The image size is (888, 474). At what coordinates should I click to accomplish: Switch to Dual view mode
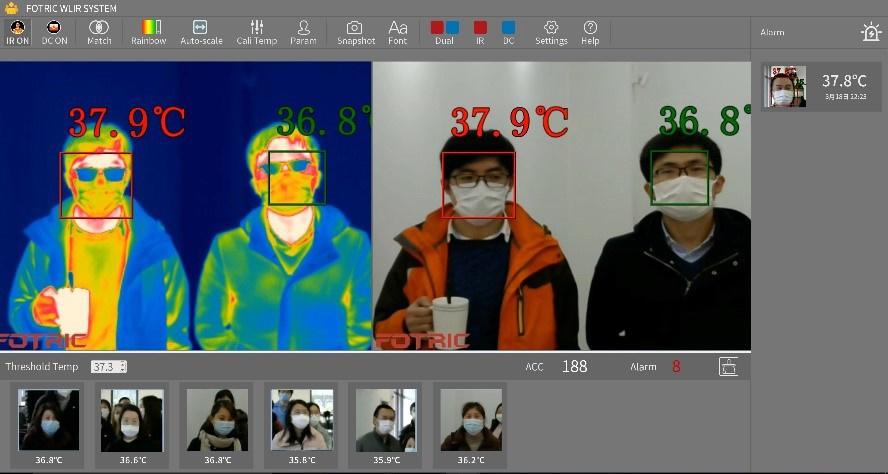[445, 32]
